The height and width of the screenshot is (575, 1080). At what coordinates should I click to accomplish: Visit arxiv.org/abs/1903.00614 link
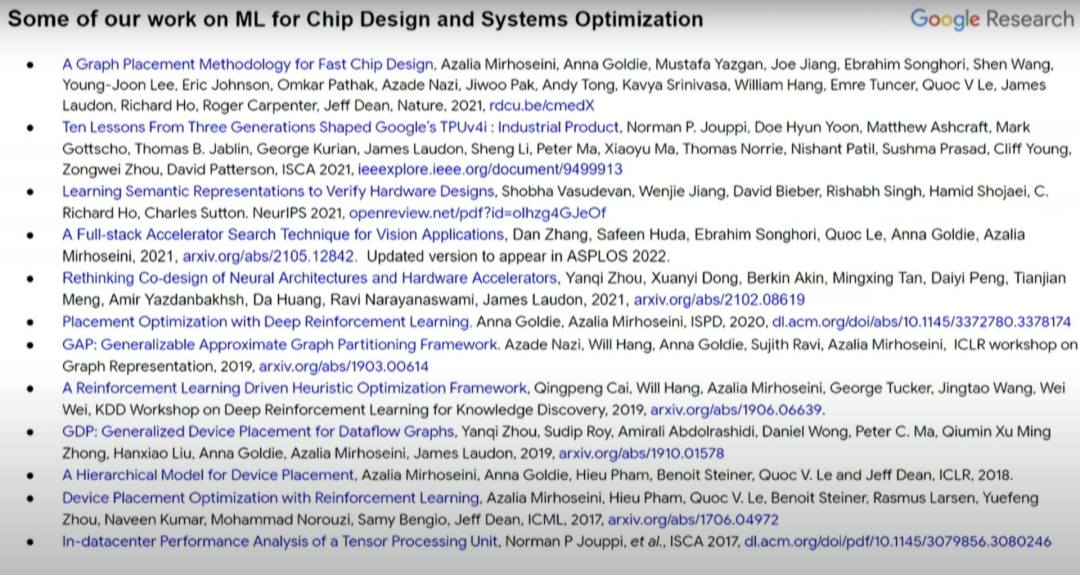click(344, 366)
